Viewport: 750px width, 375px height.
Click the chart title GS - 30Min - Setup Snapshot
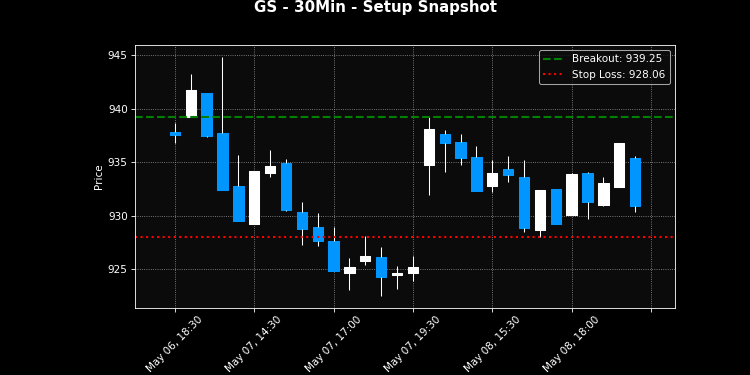pos(375,7)
